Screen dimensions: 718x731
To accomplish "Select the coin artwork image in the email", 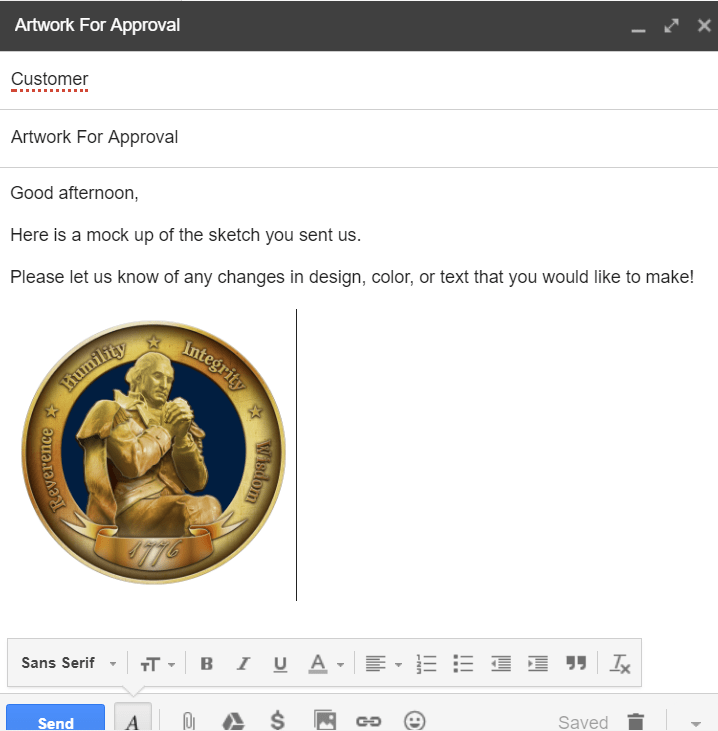I will (x=153, y=453).
